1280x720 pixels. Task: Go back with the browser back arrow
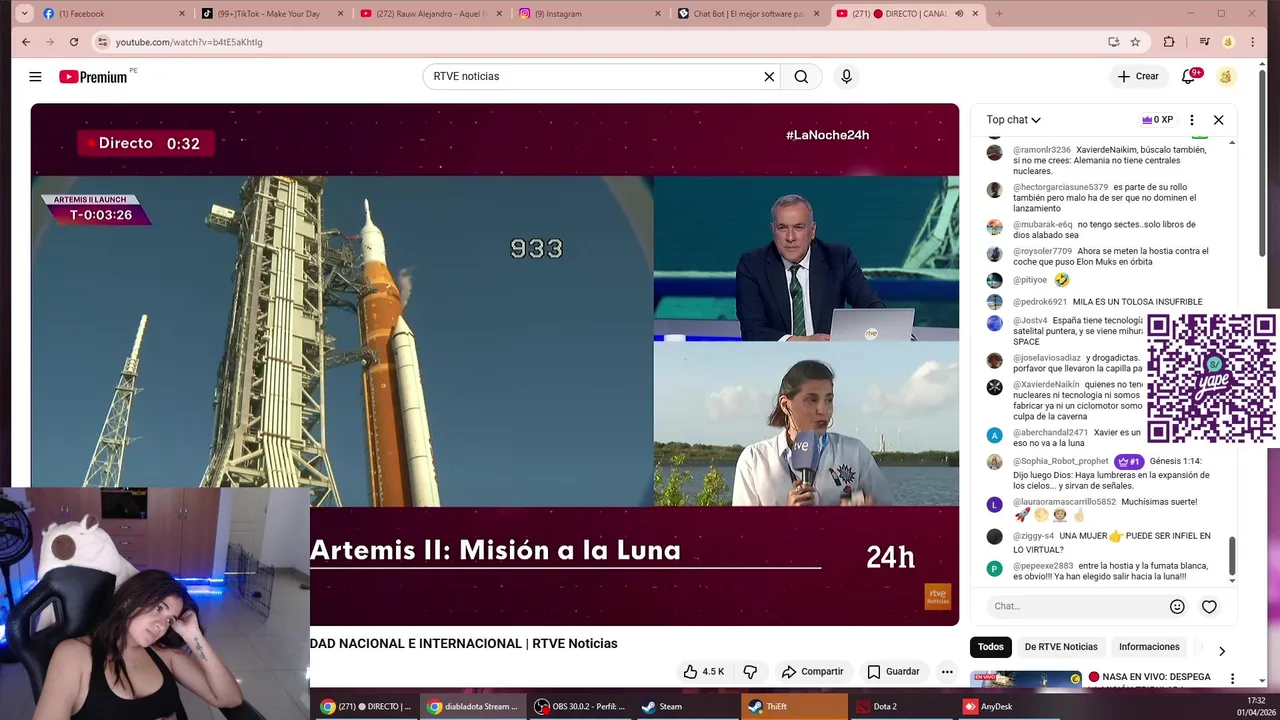tap(26, 42)
